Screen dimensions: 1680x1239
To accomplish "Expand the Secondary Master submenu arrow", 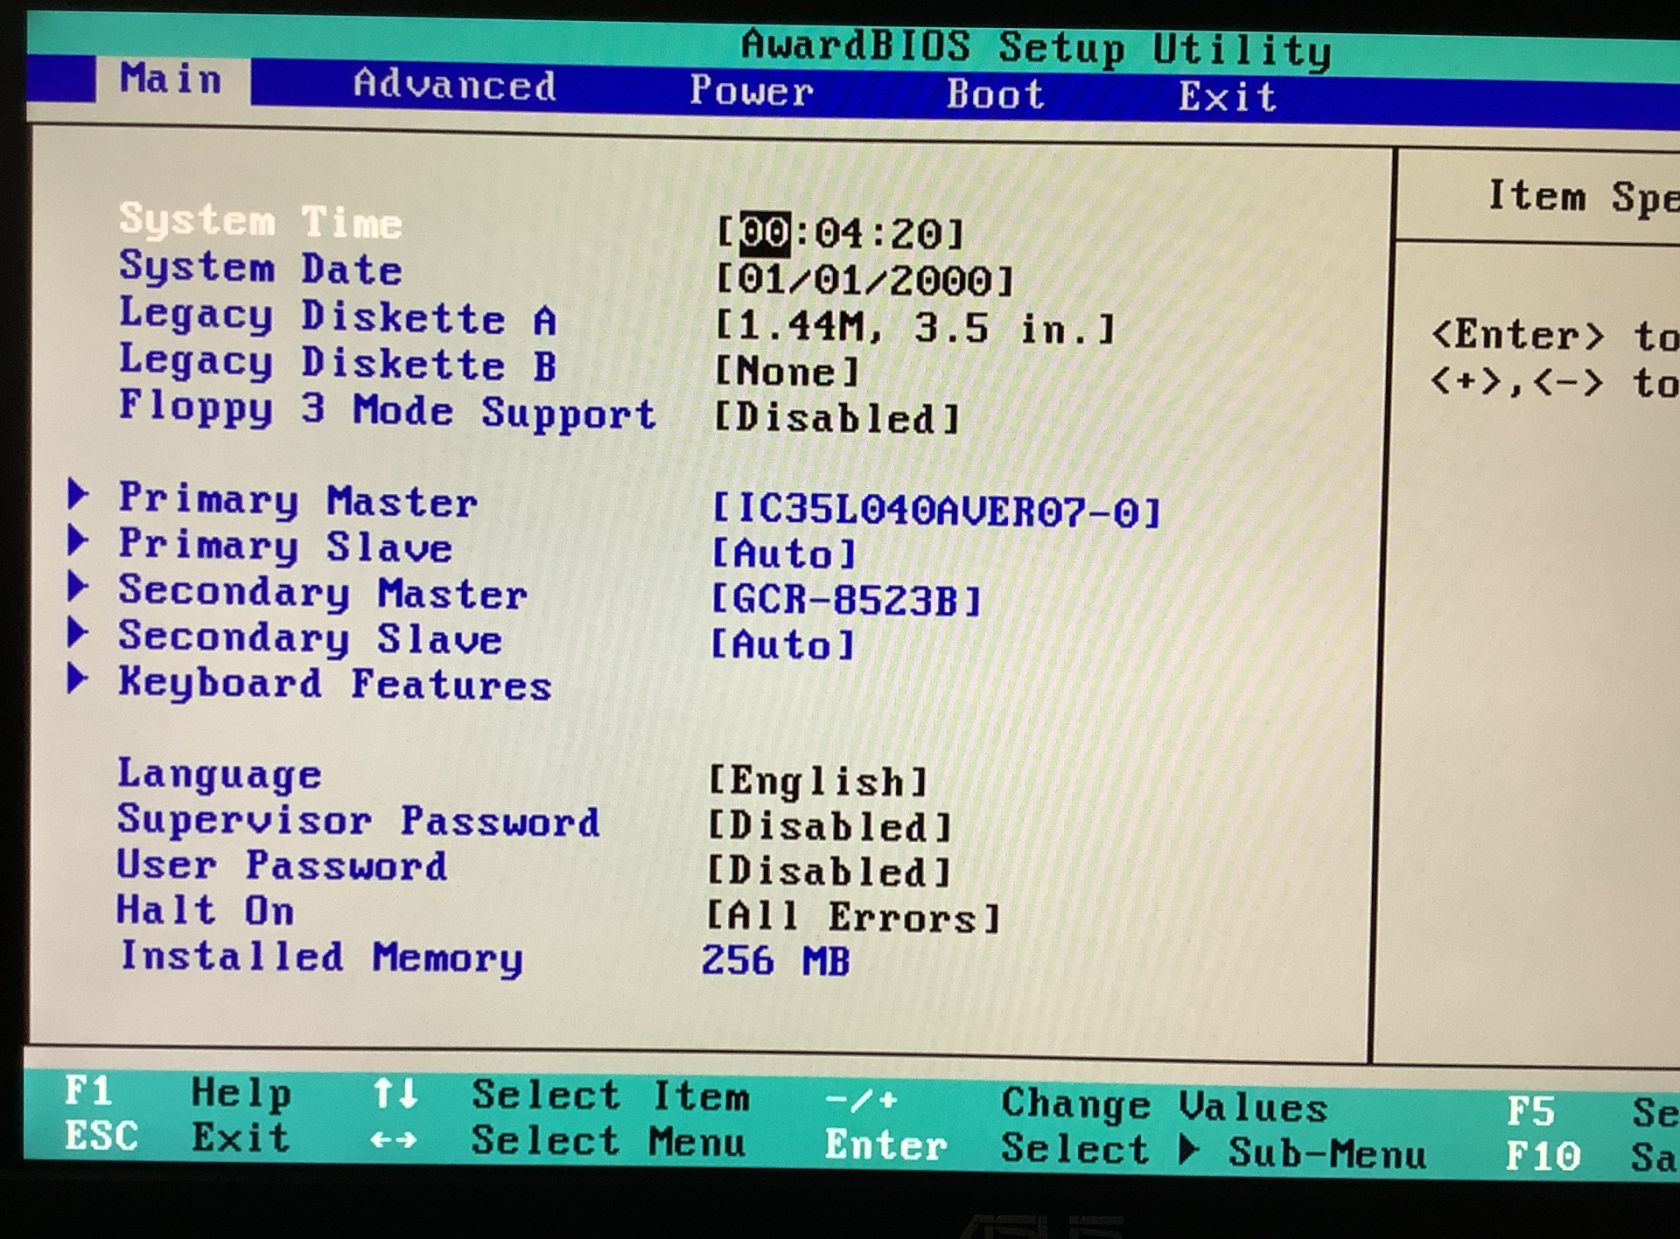I will (78, 586).
